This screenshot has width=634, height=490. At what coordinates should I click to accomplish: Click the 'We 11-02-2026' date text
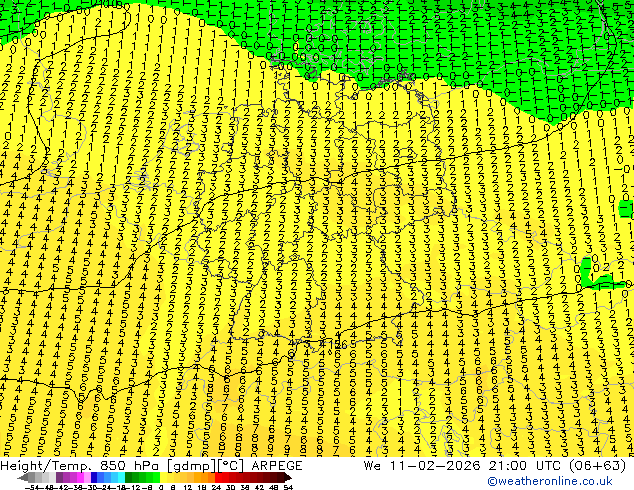point(423,466)
